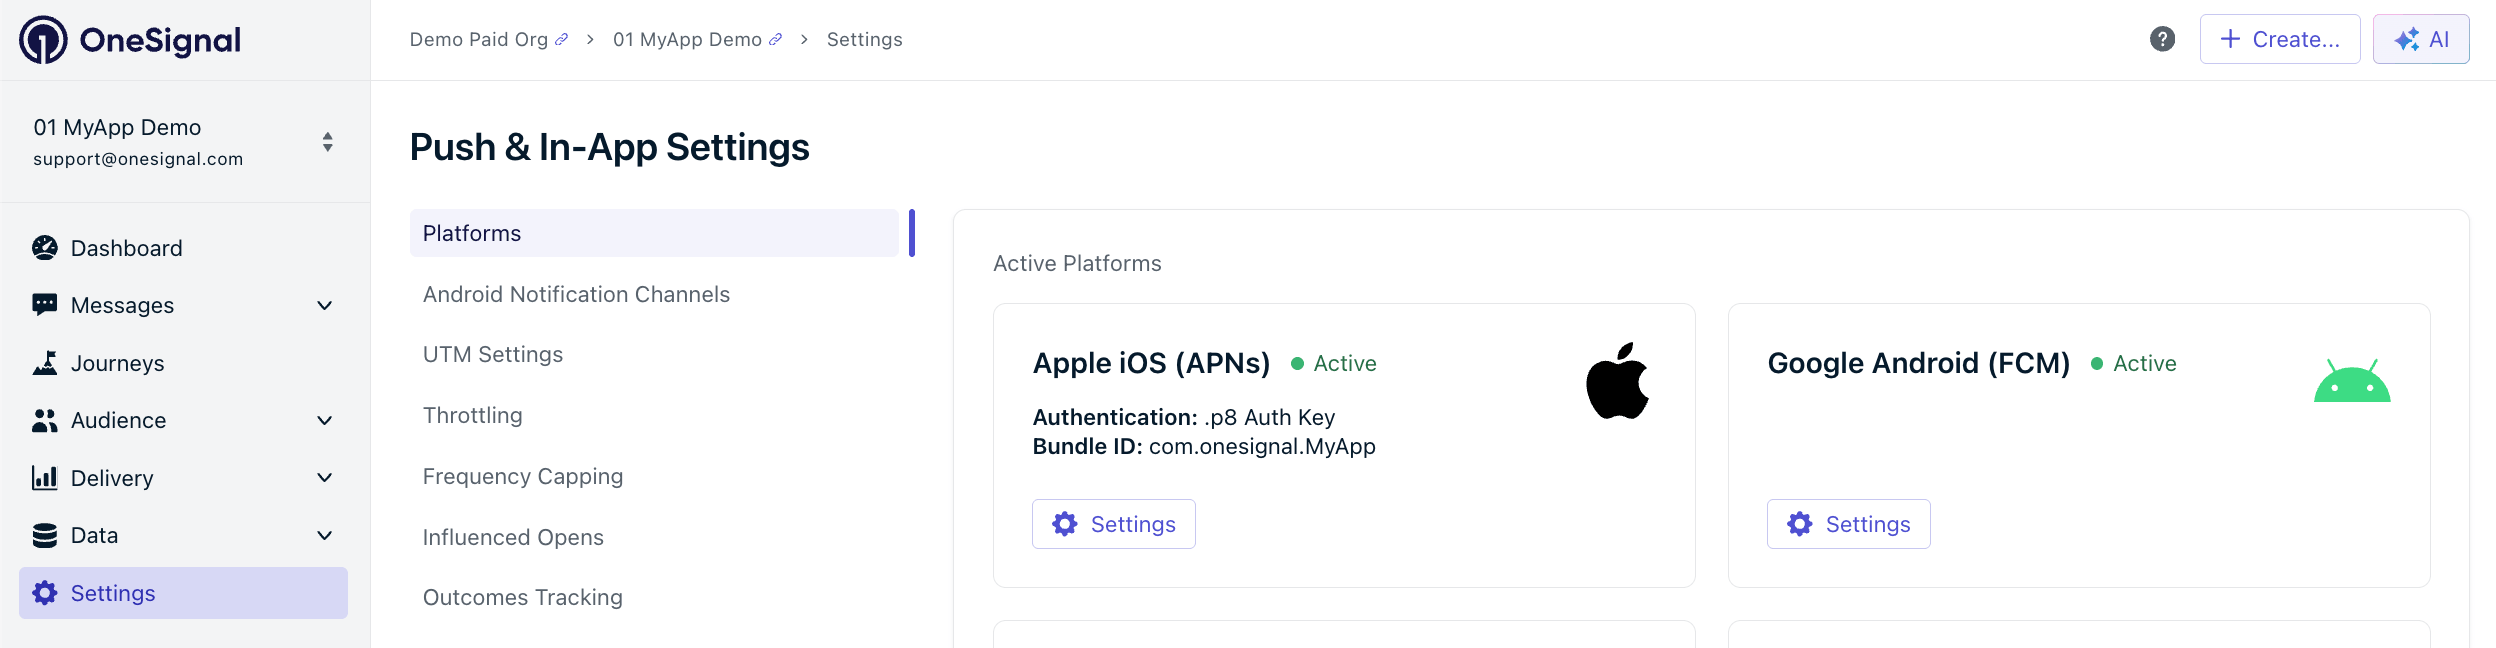2496x648 pixels.
Task: Expand the Messages menu chevron
Action: [x=324, y=305]
